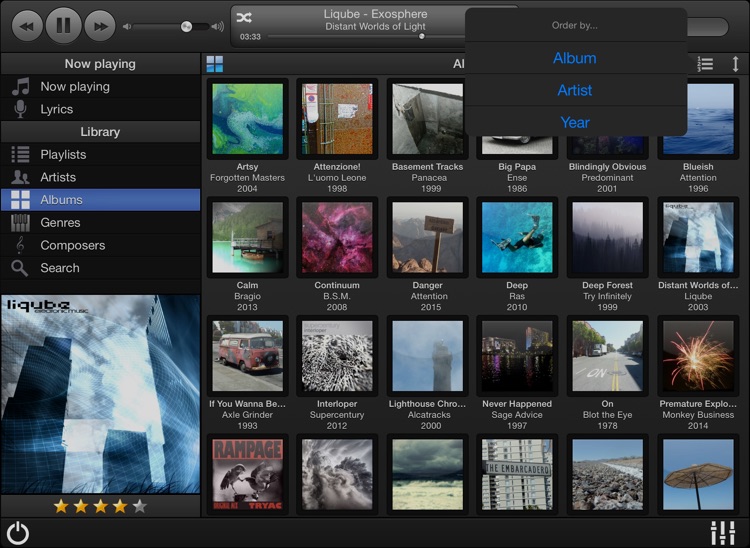Toggle shuffle mode icon
750x548 pixels.
point(244,18)
